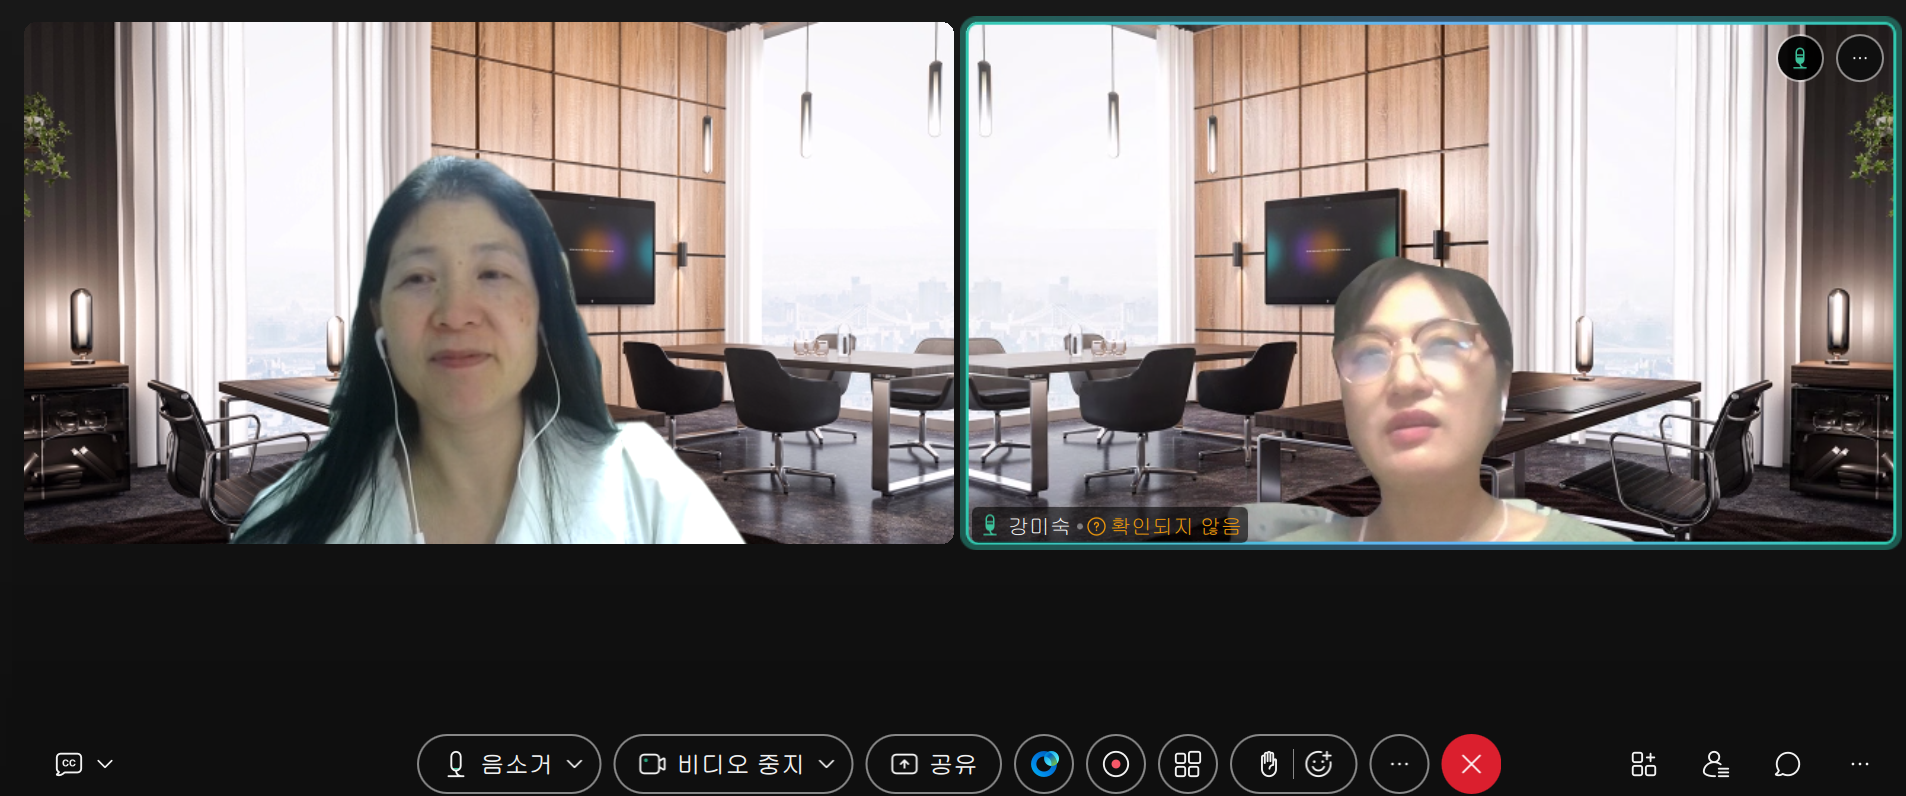The image size is (1906, 796).
Task: Open the Webex AI Assistant icon
Action: [x=1044, y=764]
